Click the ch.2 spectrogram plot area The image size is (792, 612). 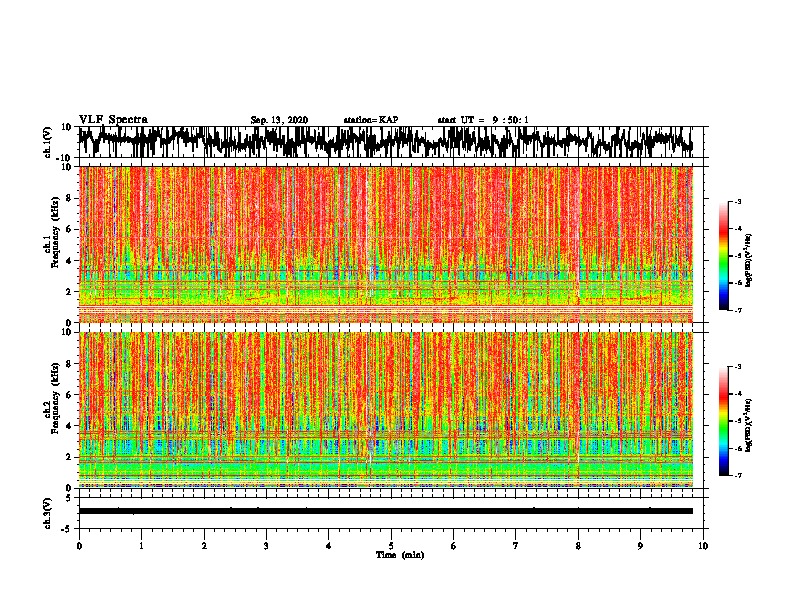coord(386,410)
